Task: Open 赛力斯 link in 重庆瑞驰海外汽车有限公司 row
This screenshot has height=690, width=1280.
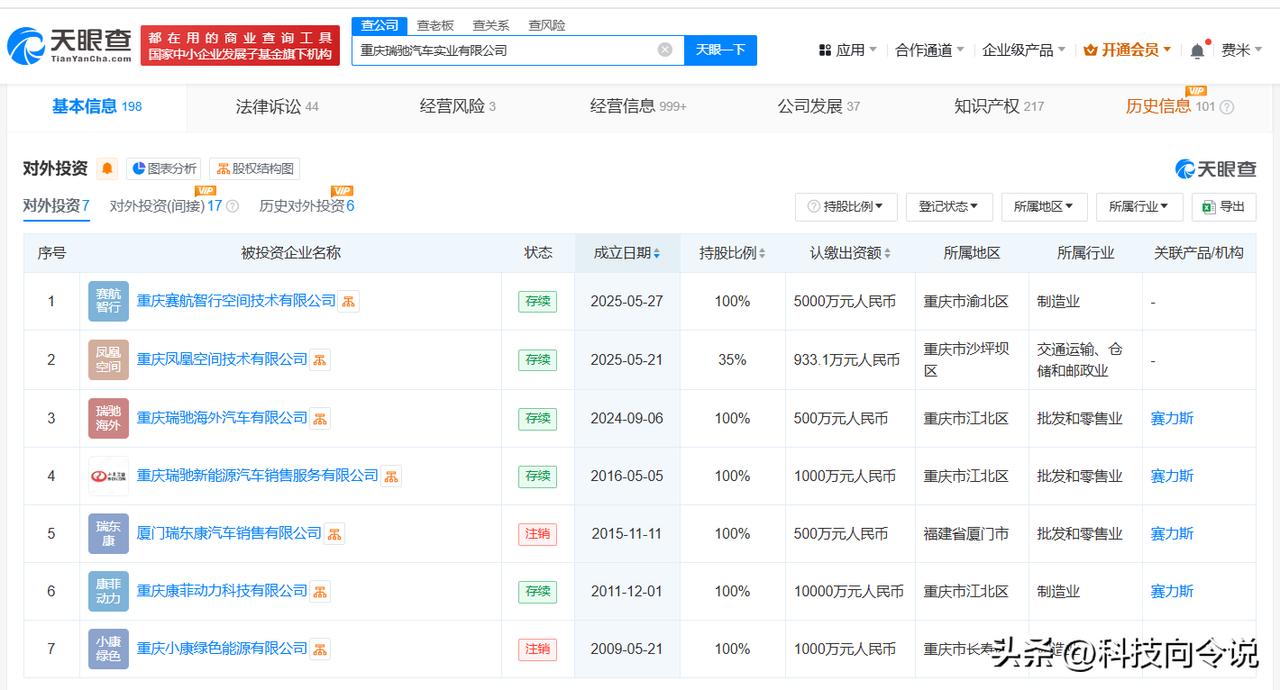Action: [x=1172, y=418]
